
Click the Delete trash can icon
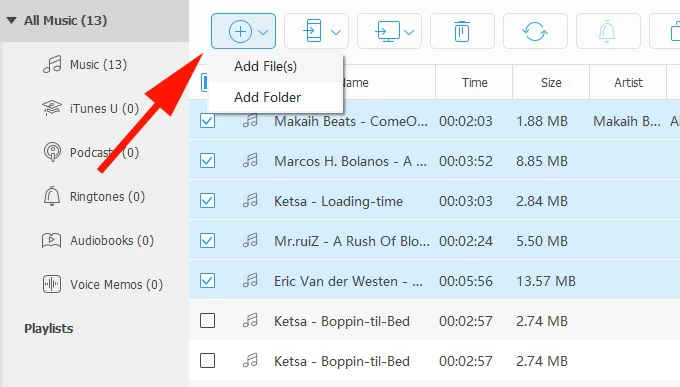pyautogui.click(x=462, y=31)
